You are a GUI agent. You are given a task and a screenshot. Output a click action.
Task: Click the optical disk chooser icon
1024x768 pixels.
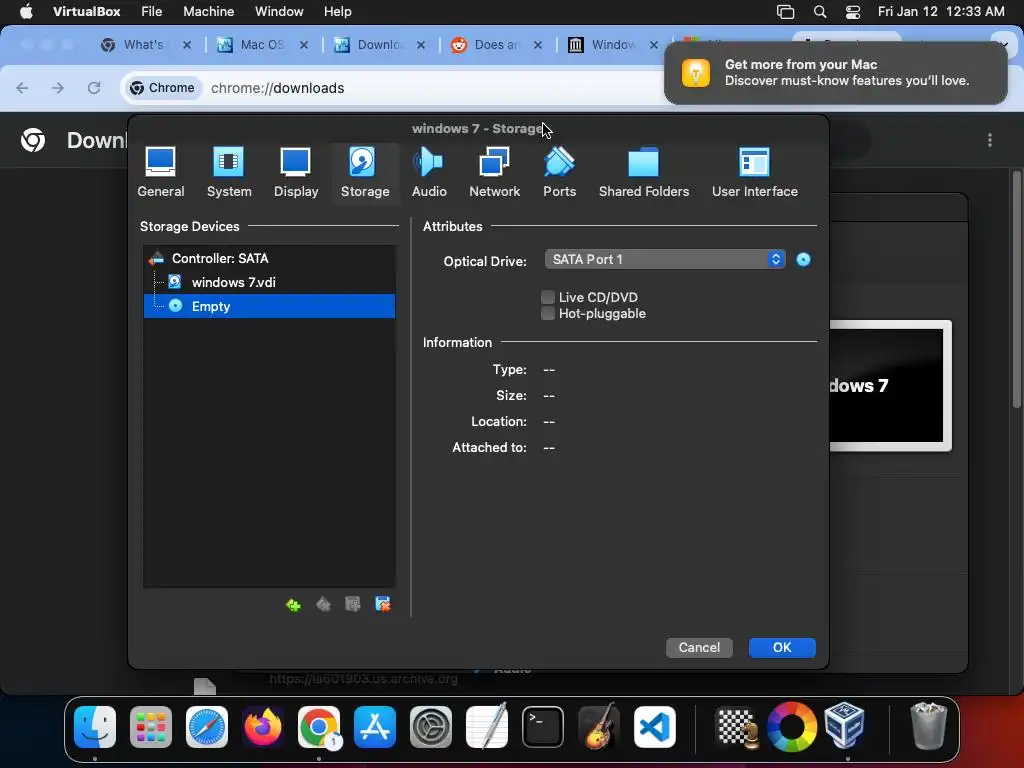tap(803, 260)
